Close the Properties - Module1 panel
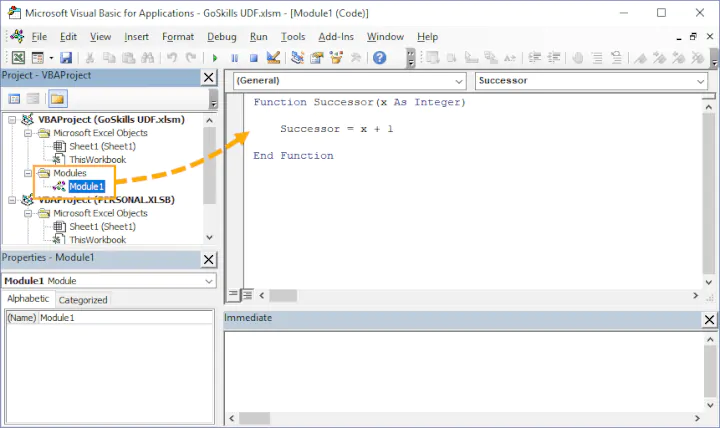The image size is (720, 428). point(209,259)
